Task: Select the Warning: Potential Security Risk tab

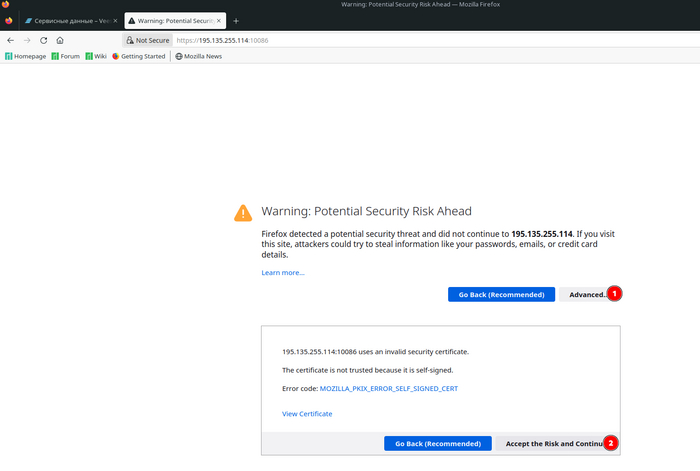Action: point(170,20)
